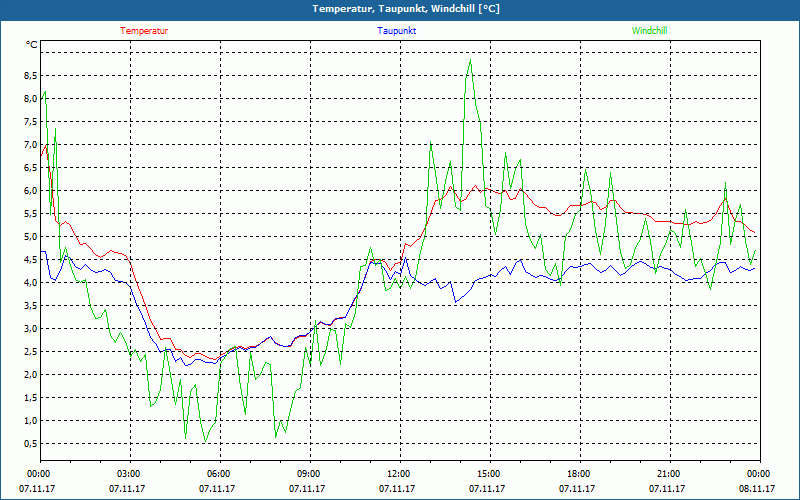
Task: Click the 0,5 y-axis value
Action: [x=31, y=443]
